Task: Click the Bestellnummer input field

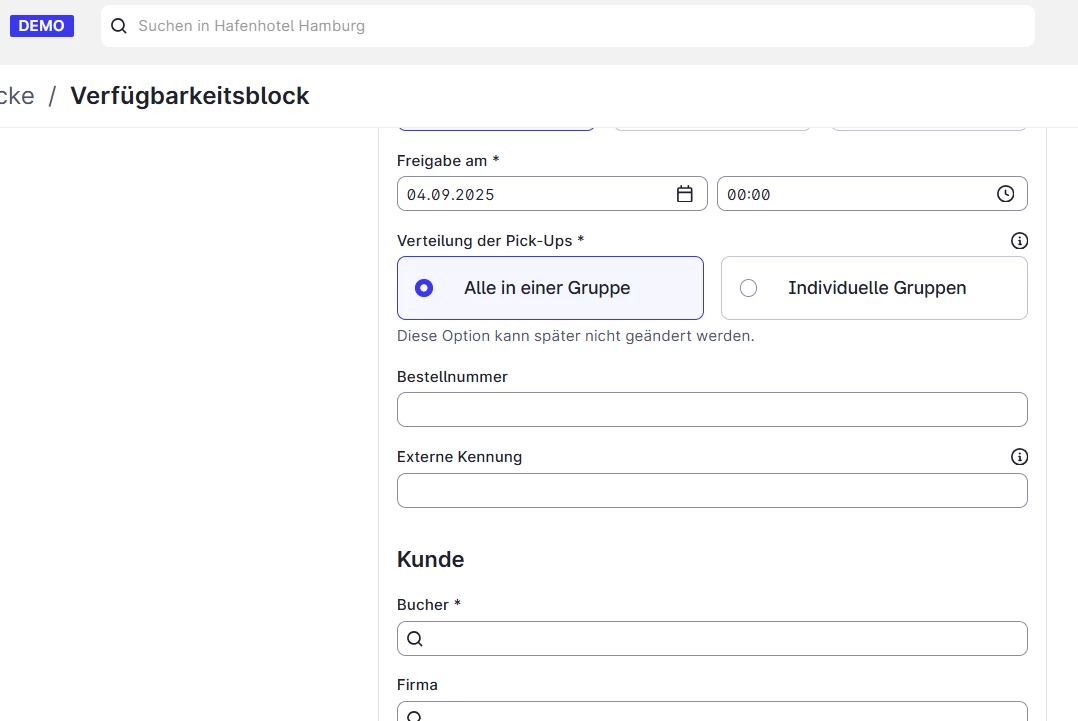Action: point(712,410)
